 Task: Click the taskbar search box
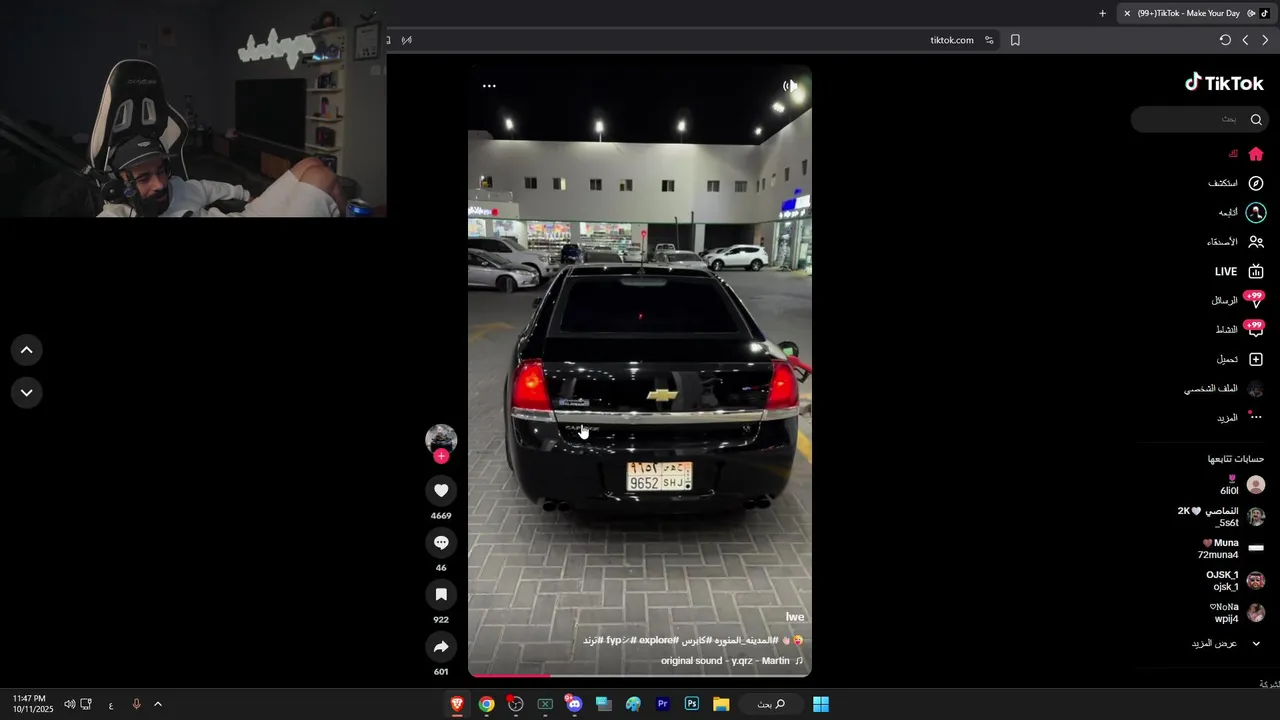coord(770,704)
